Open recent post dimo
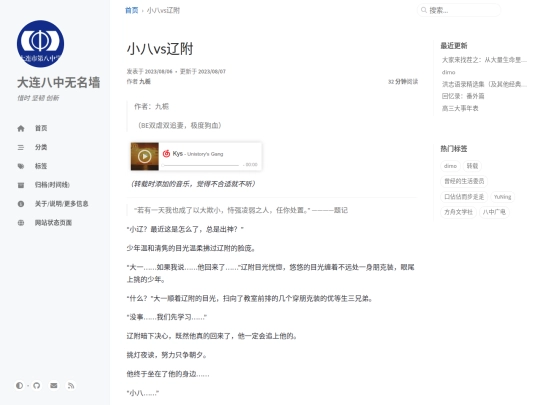The height and width of the screenshot is (405, 540). [x=448, y=72]
